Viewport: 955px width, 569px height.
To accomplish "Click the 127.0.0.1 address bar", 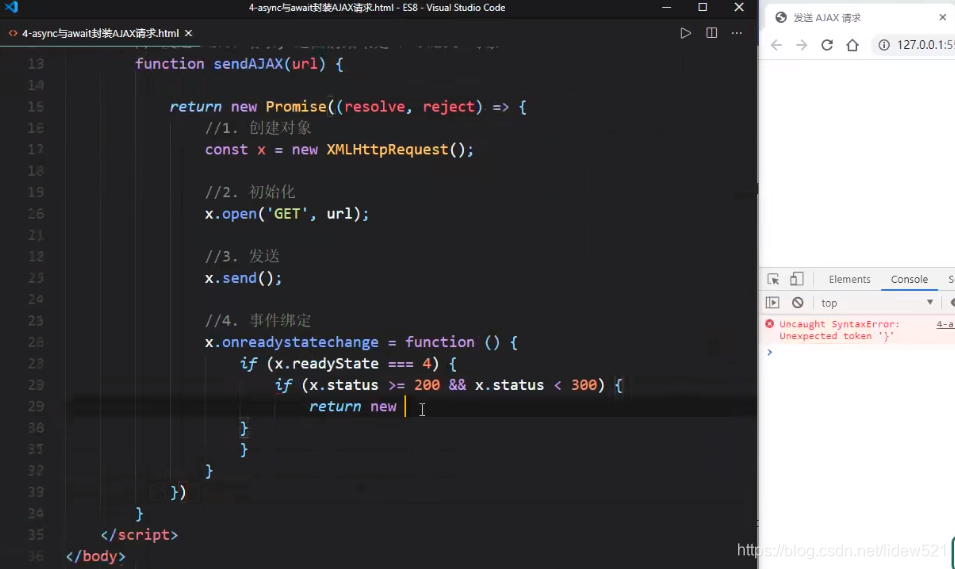I will click(x=925, y=45).
